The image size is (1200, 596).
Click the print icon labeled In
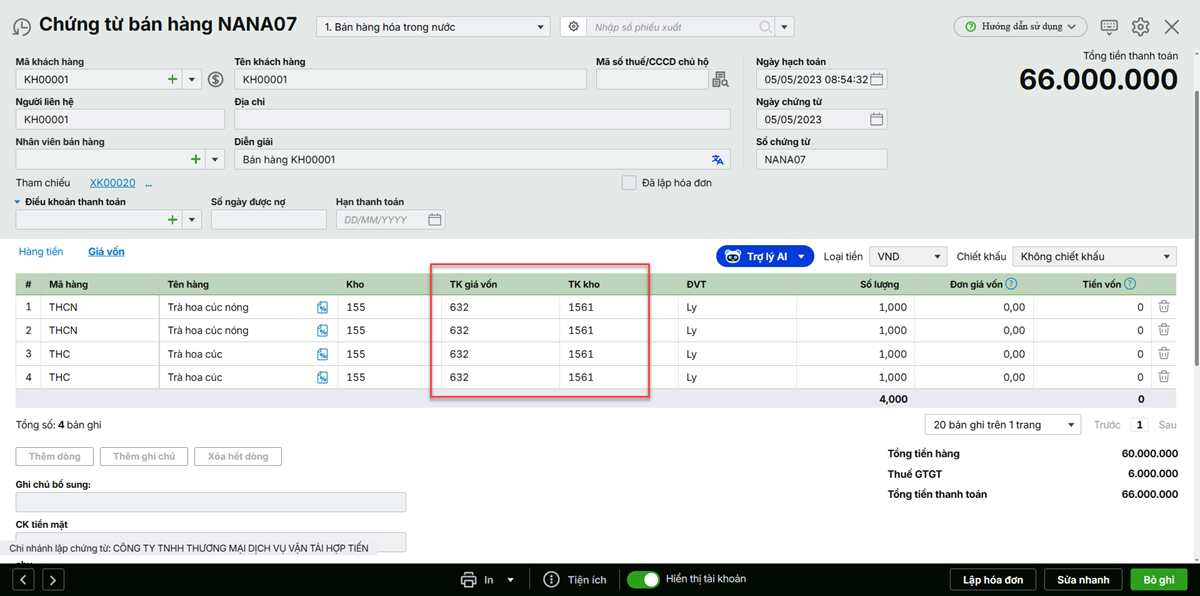(469, 580)
